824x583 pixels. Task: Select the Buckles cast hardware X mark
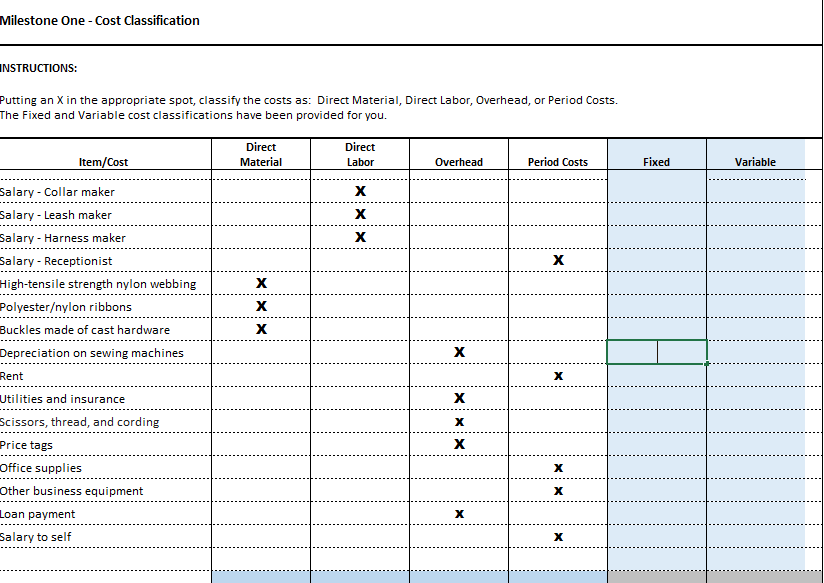[x=261, y=329]
